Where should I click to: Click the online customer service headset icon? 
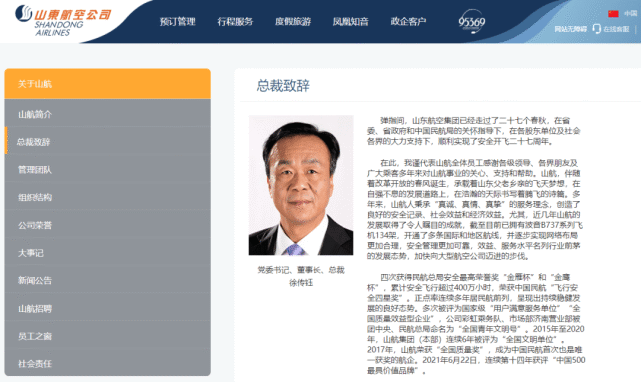pyautogui.click(x=596, y=29)
